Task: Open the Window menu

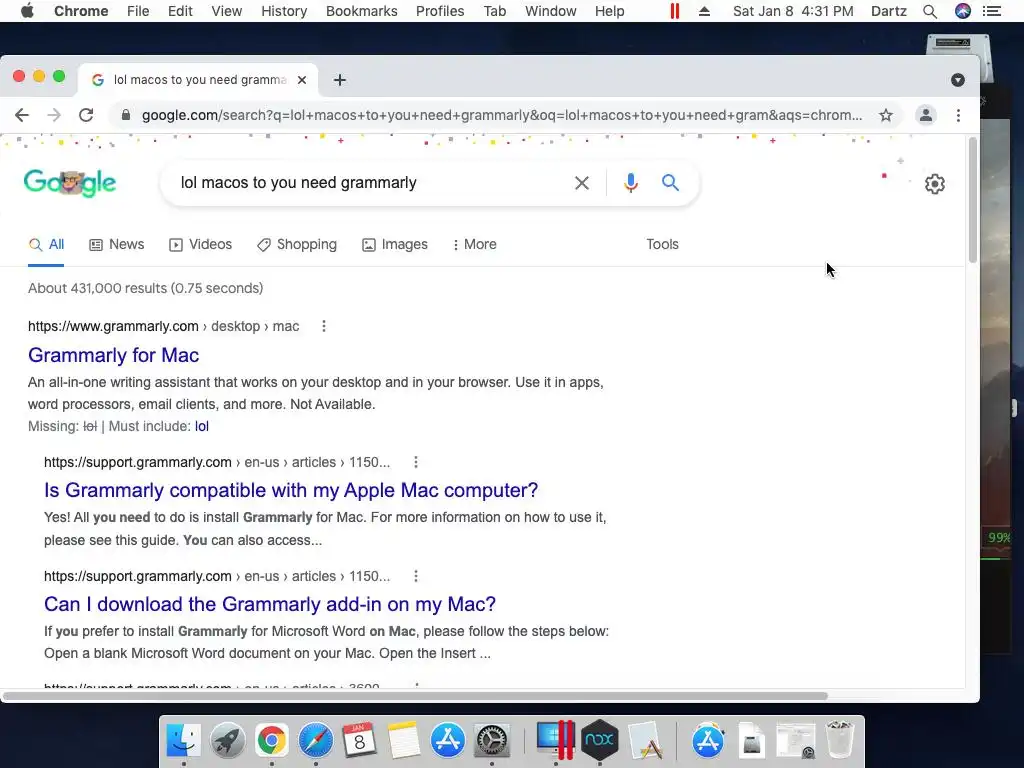Action: coord(551,11)
